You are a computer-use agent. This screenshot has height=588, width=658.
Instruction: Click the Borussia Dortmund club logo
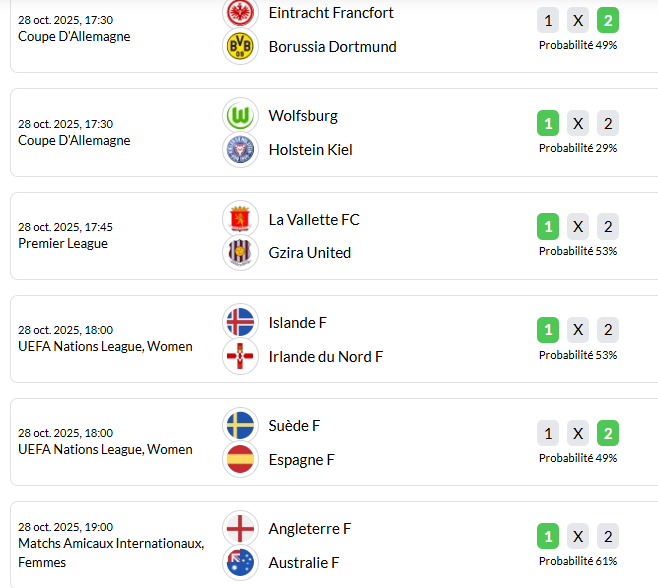pos(240,46)
